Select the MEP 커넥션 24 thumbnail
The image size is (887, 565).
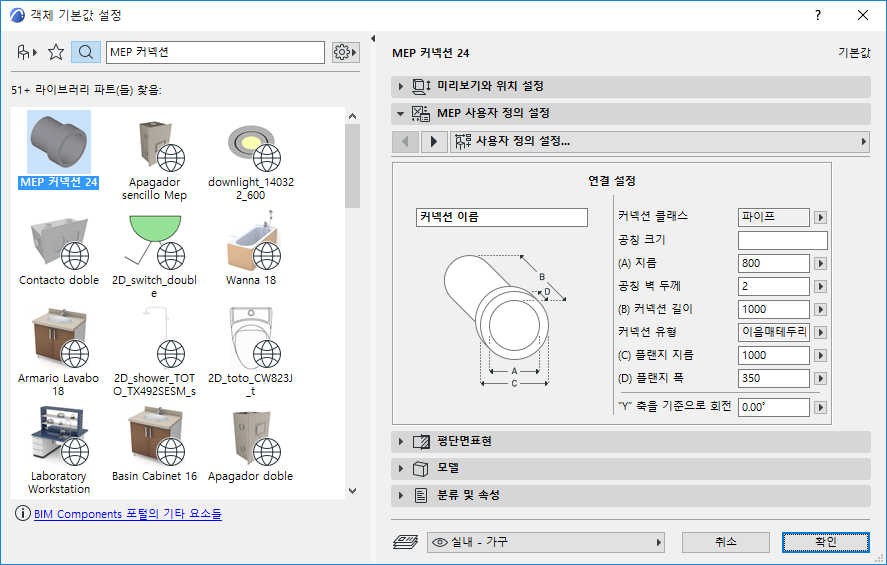coord(59,142)
